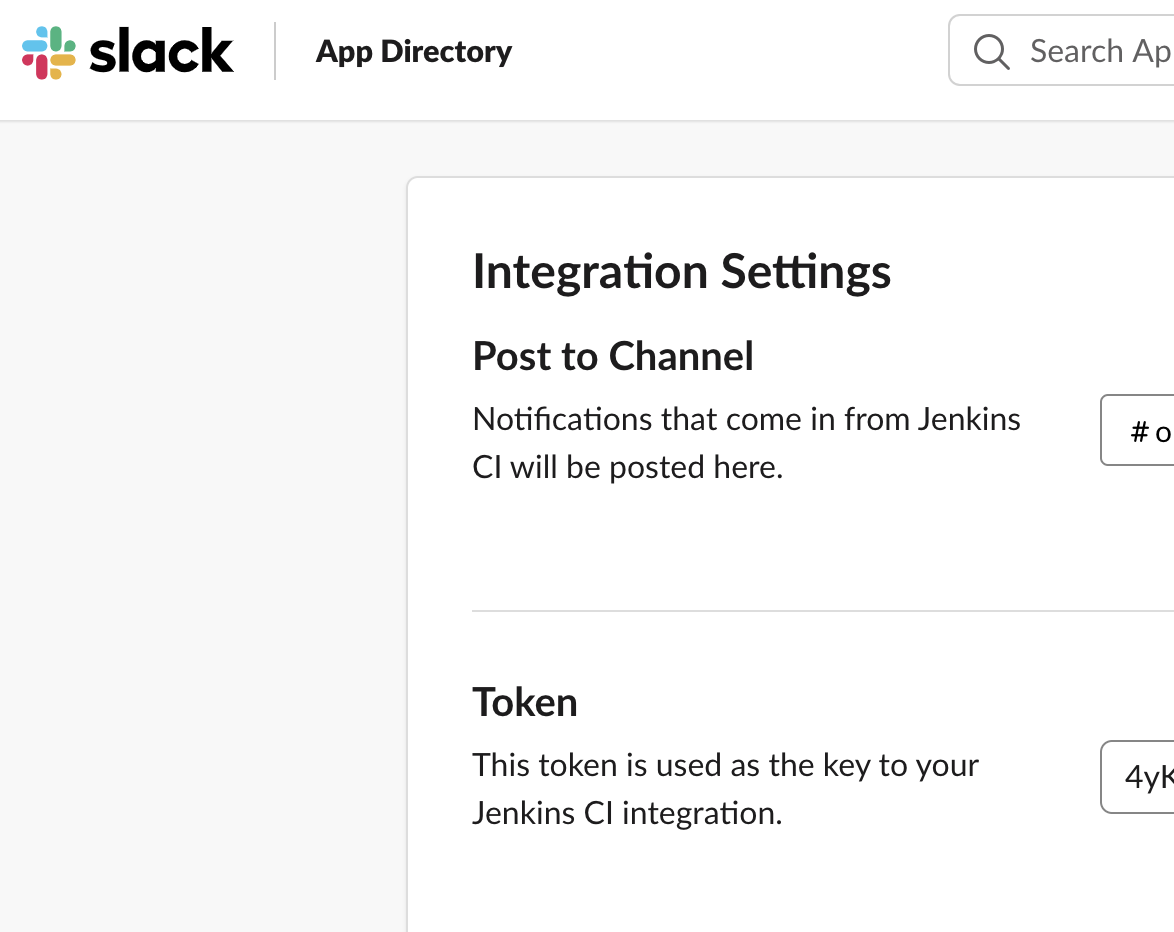Click the Post to Channel heading
The image size is (1174, 932).
pos(613,356)
